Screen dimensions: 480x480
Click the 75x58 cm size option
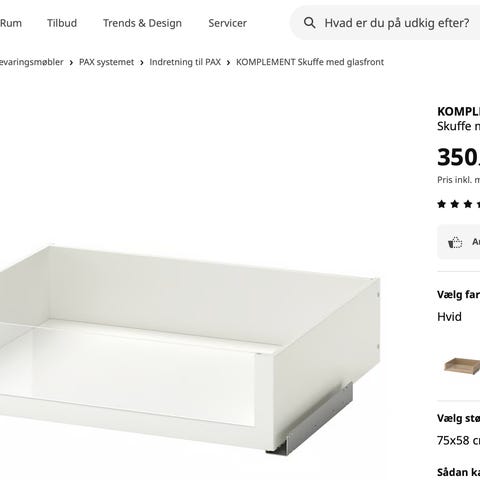459,441
